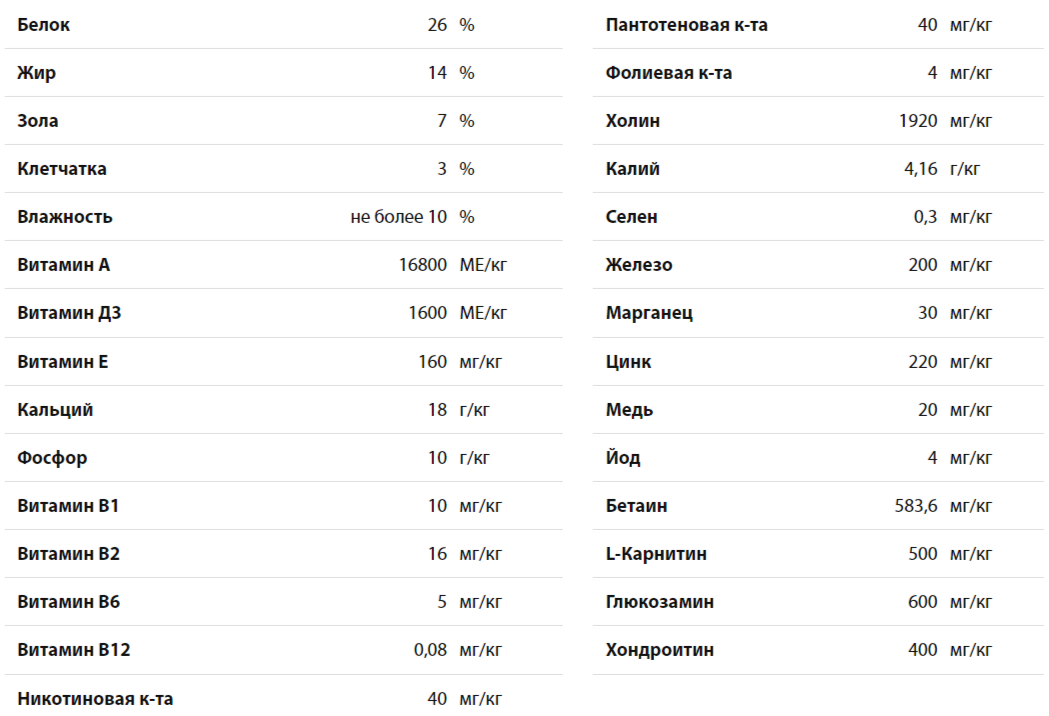
Task: Select the Фосфор label
Action: tap(52, 458)
